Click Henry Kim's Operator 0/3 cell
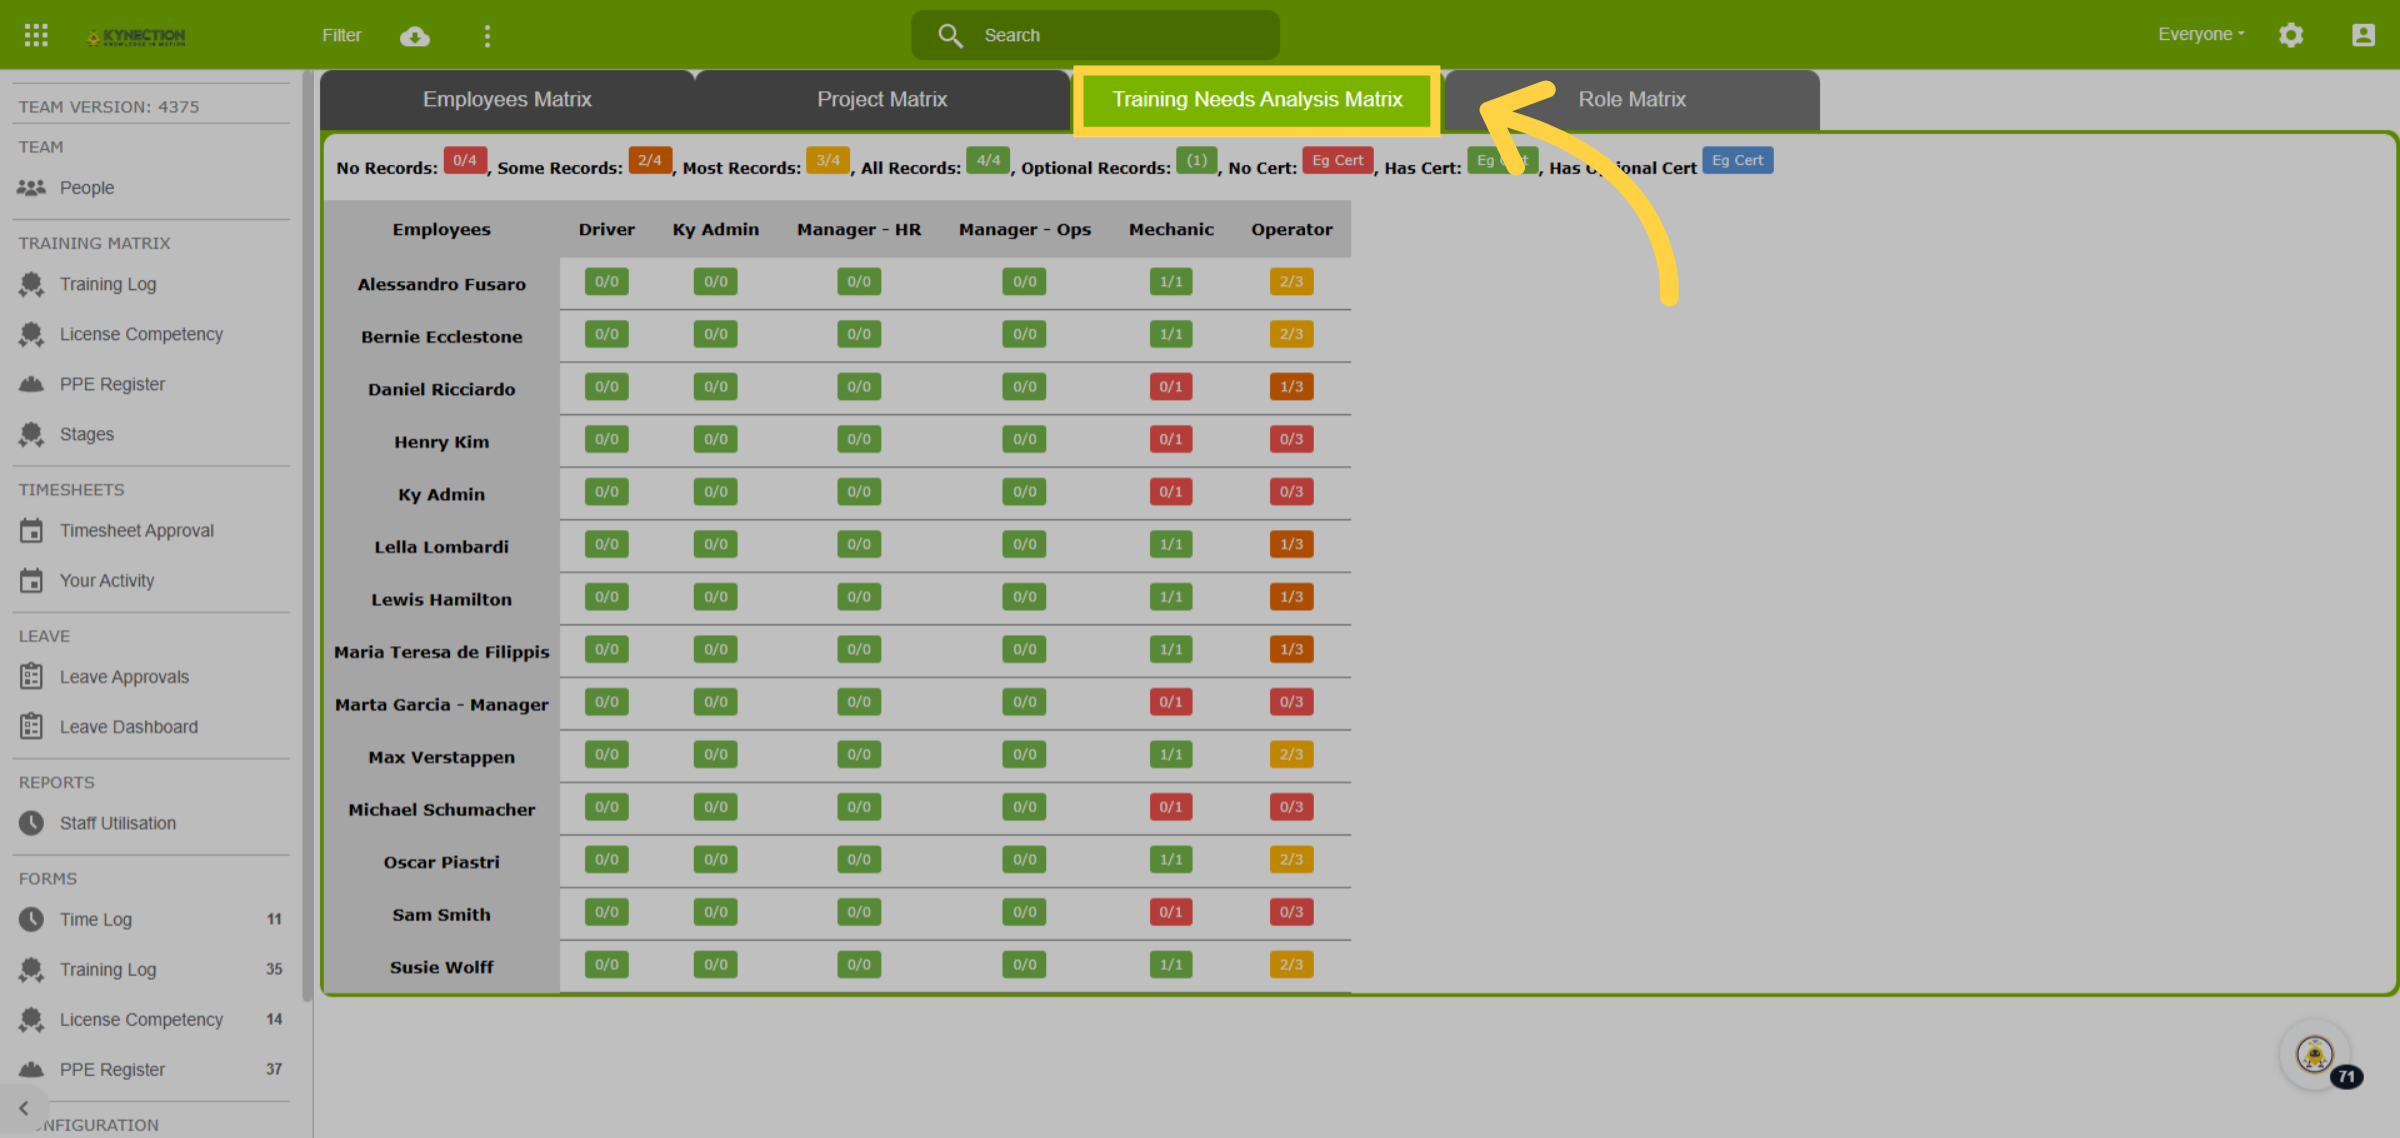 [1291, 439]
